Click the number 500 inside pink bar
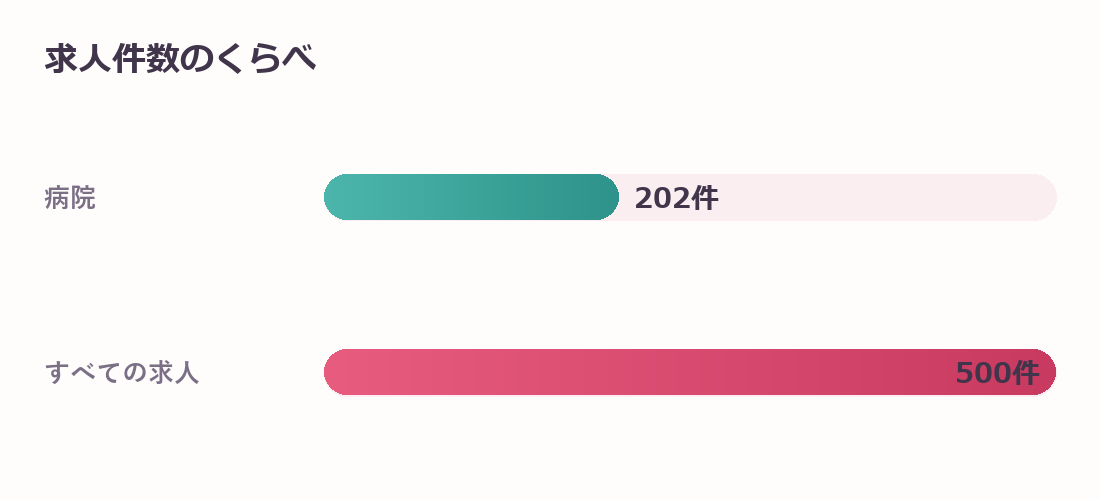This screenshot has height=500, width=1100. tap(983, 373)
